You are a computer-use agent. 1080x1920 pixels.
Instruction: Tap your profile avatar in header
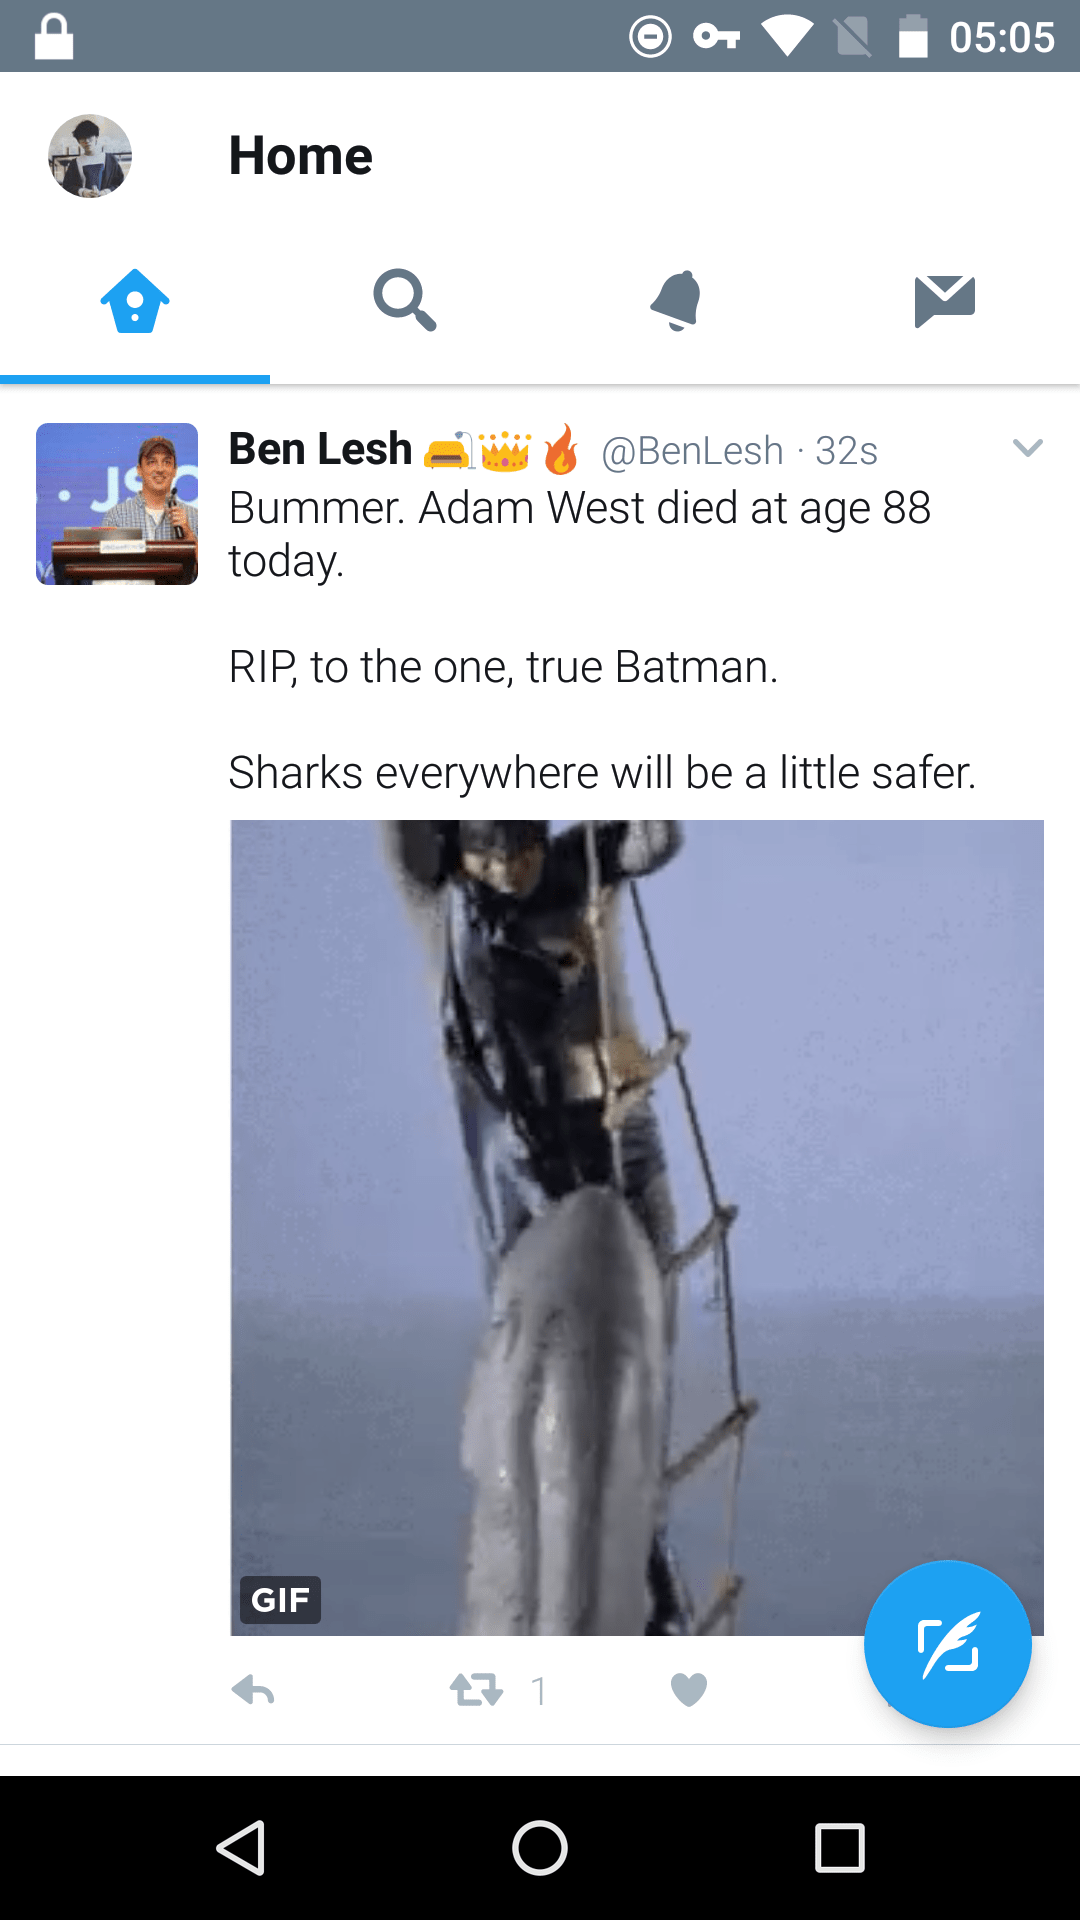coord(90,156)
